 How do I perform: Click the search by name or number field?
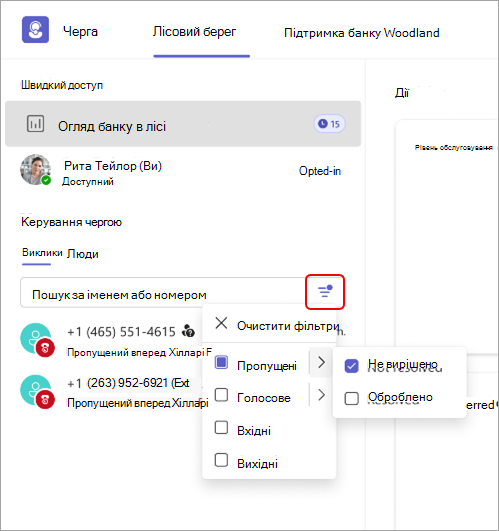tap(162, 293)
